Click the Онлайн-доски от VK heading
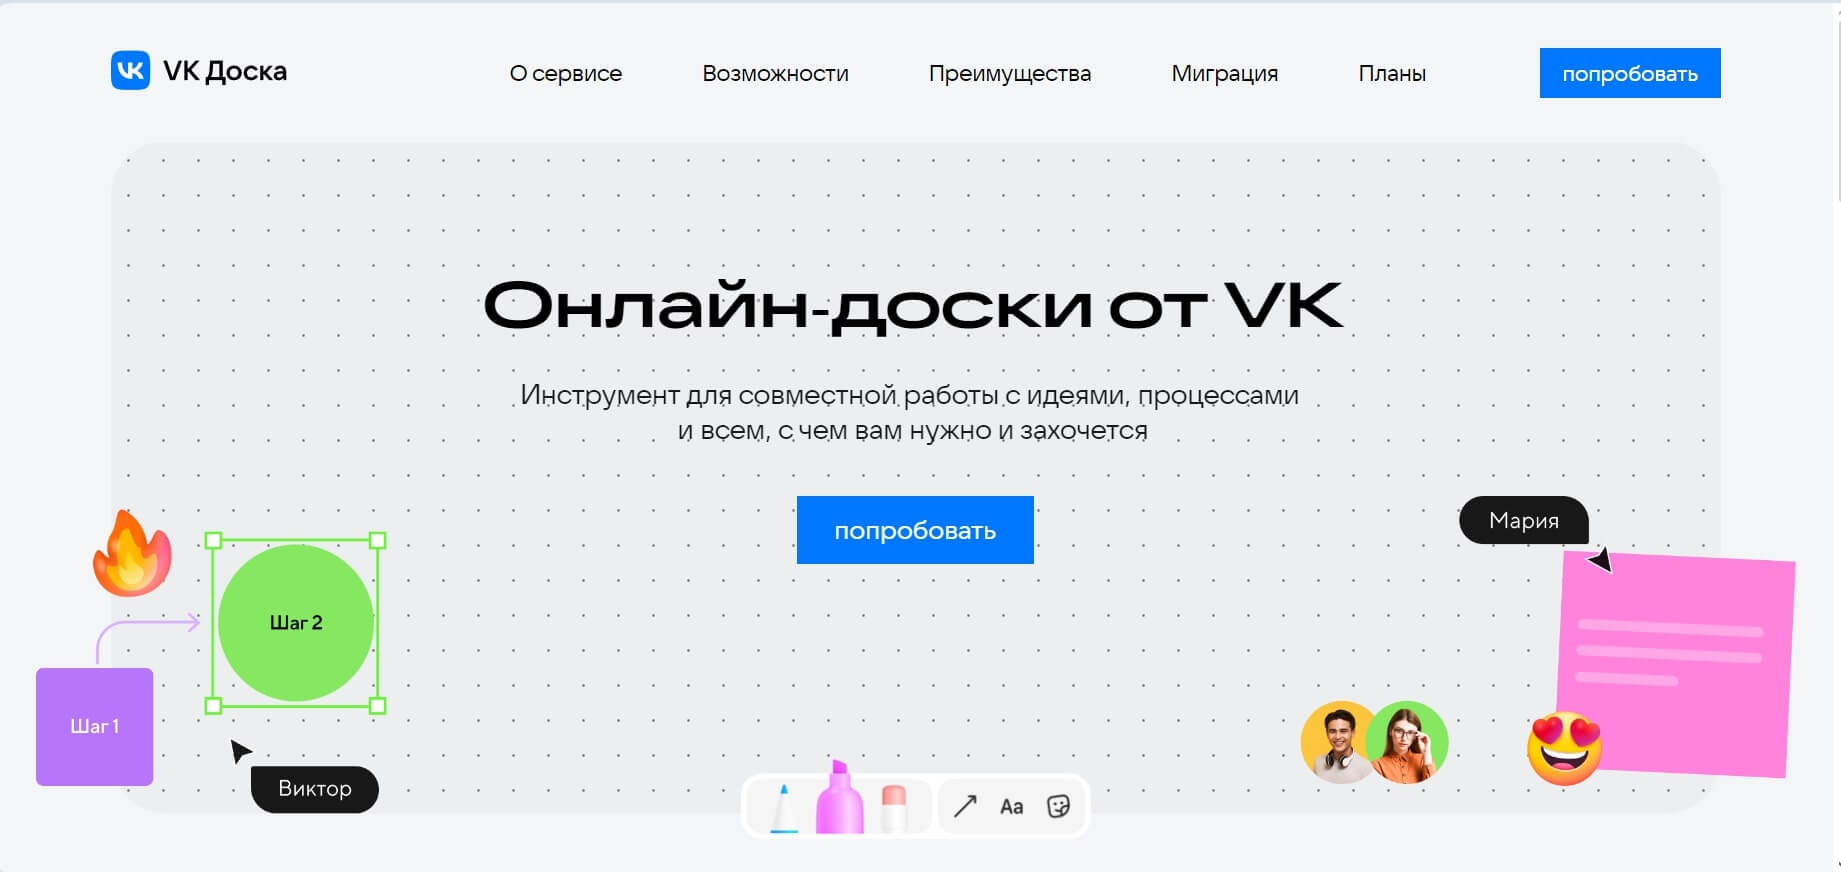Image resolution: width=1841 pixels, height=872 pixels. [913, 305]
